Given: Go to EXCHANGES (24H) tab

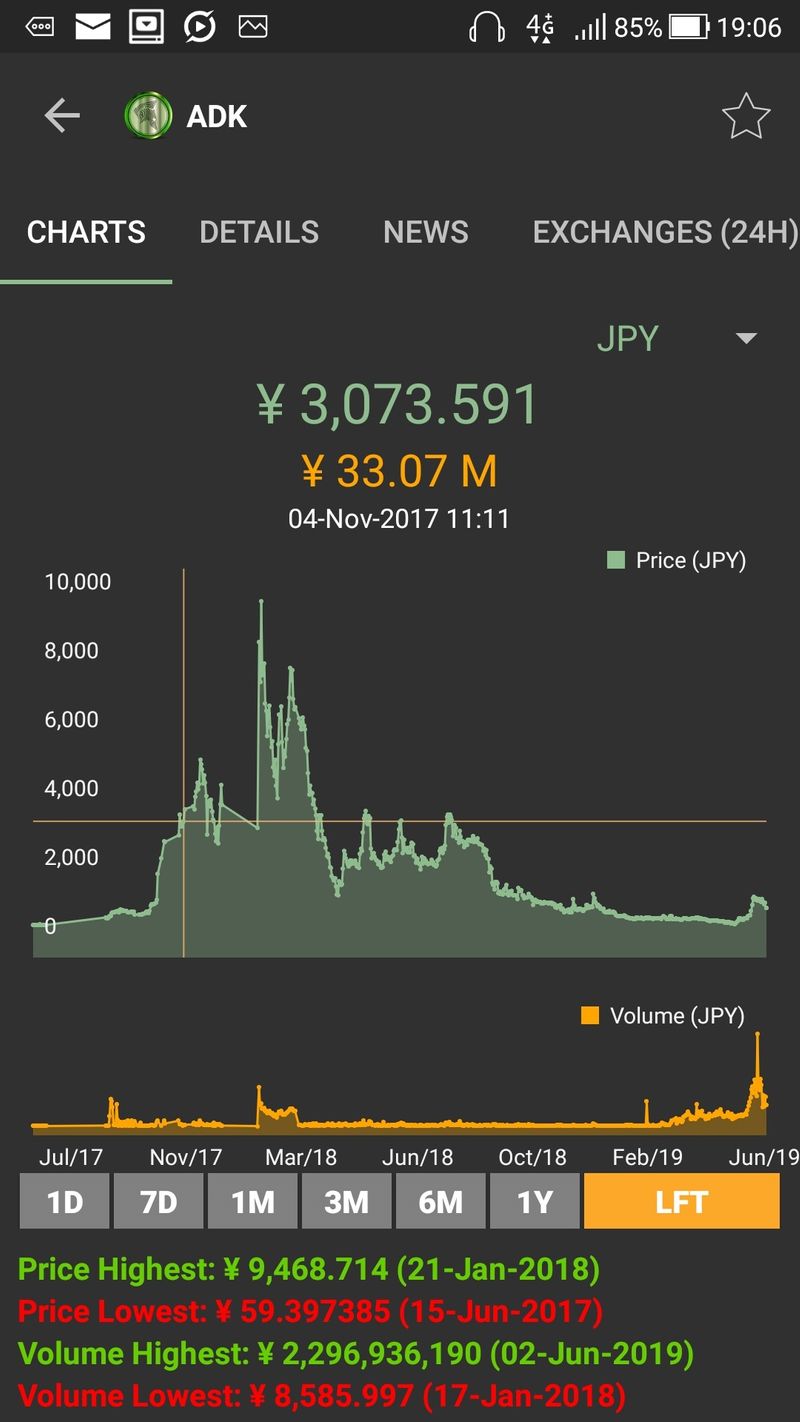Looking at the screenshot, I should [x=664, y=232].
